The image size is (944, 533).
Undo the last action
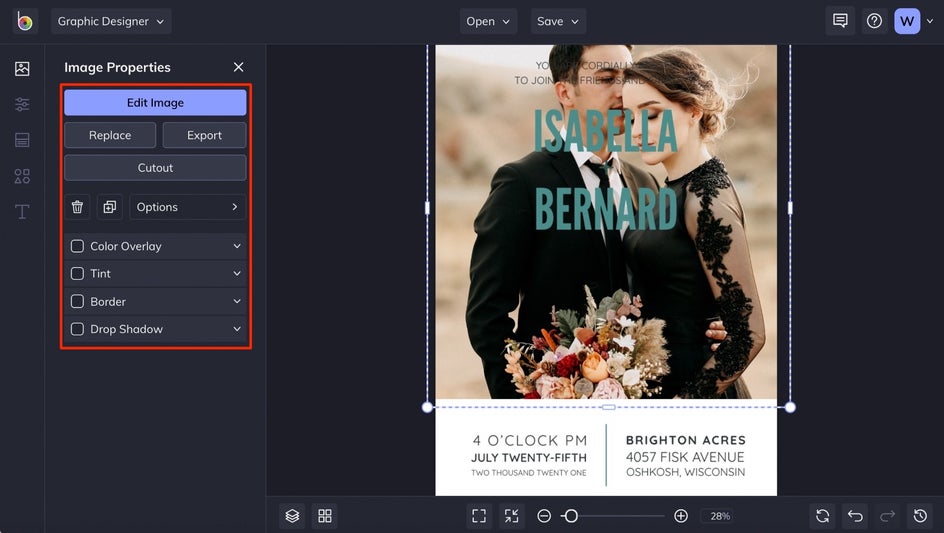coord(856,516)
